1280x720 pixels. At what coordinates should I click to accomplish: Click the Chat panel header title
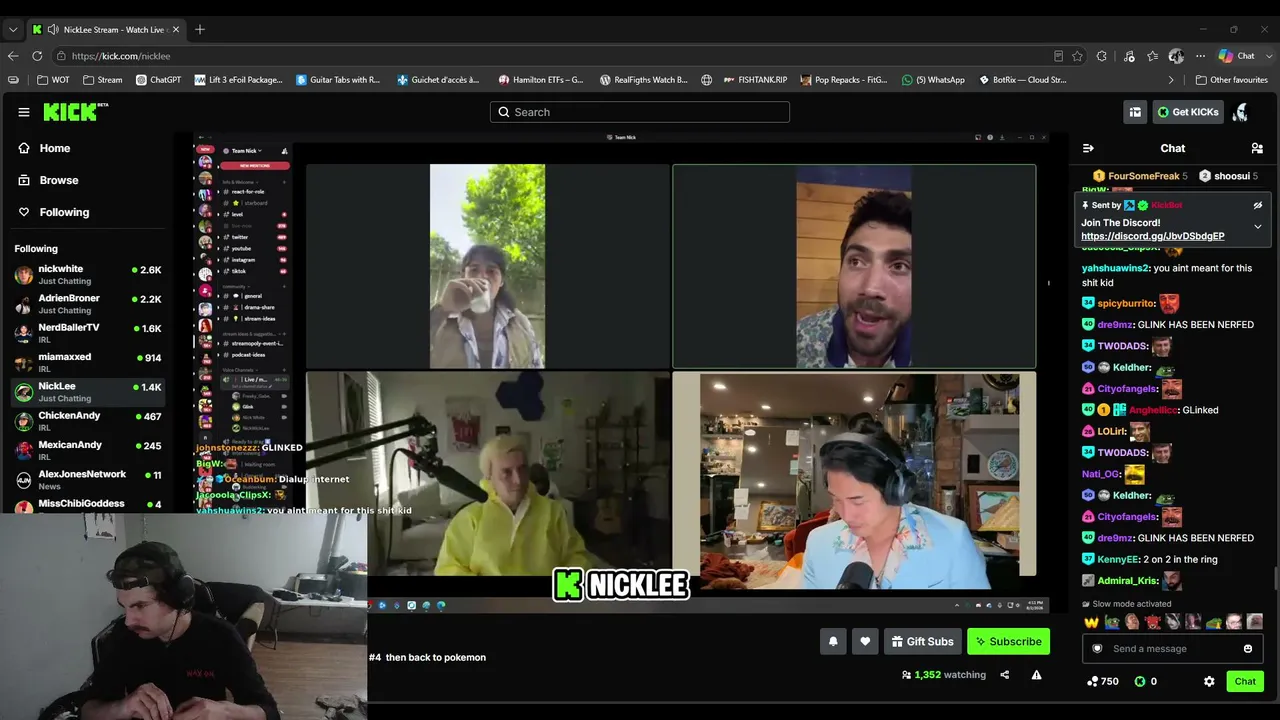(1172, 148)
